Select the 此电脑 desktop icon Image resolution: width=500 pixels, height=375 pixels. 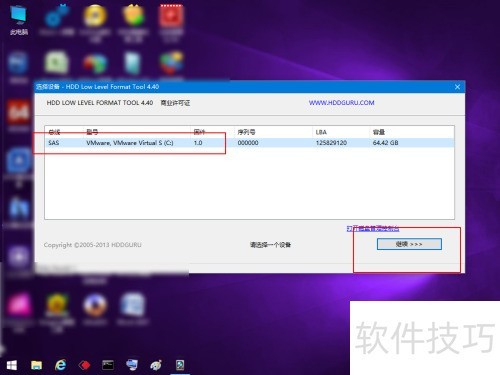(19, 20)
